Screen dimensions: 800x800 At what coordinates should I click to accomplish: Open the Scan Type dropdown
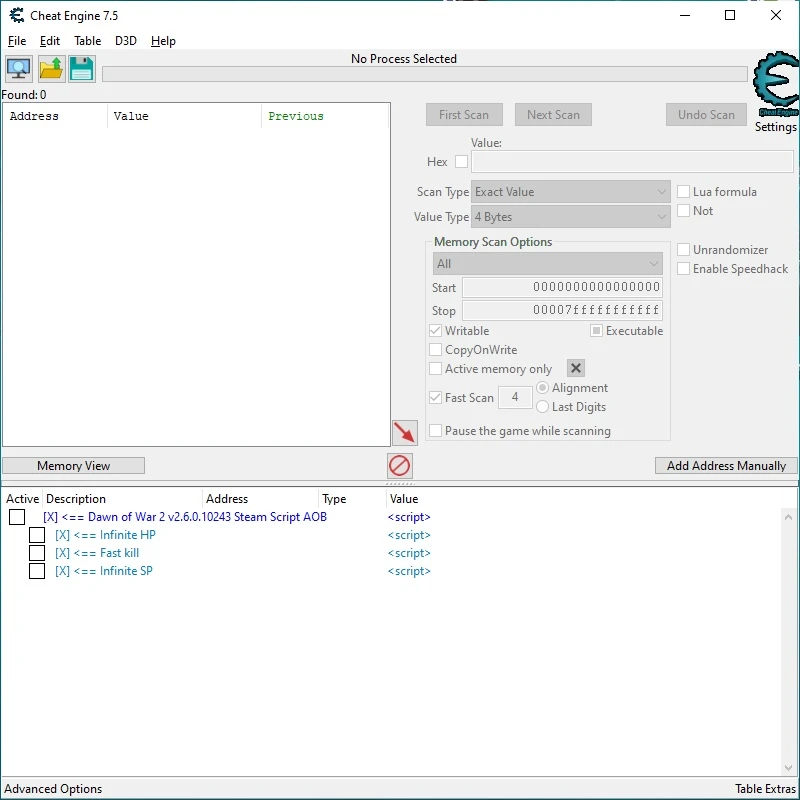pos(570,192)
